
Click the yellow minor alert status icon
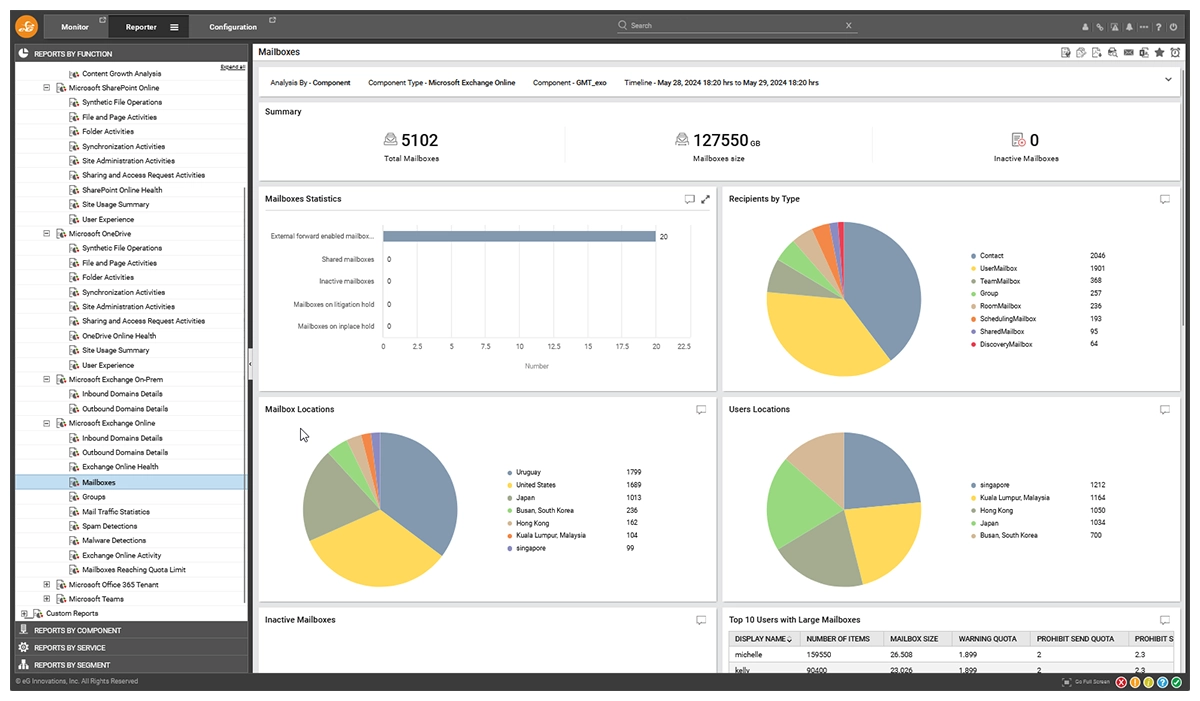click(x=1149, y=682)
